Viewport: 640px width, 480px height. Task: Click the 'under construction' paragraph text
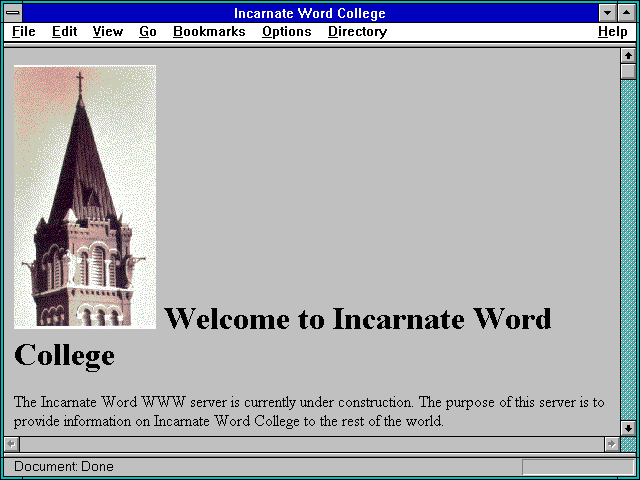[309, 411]
